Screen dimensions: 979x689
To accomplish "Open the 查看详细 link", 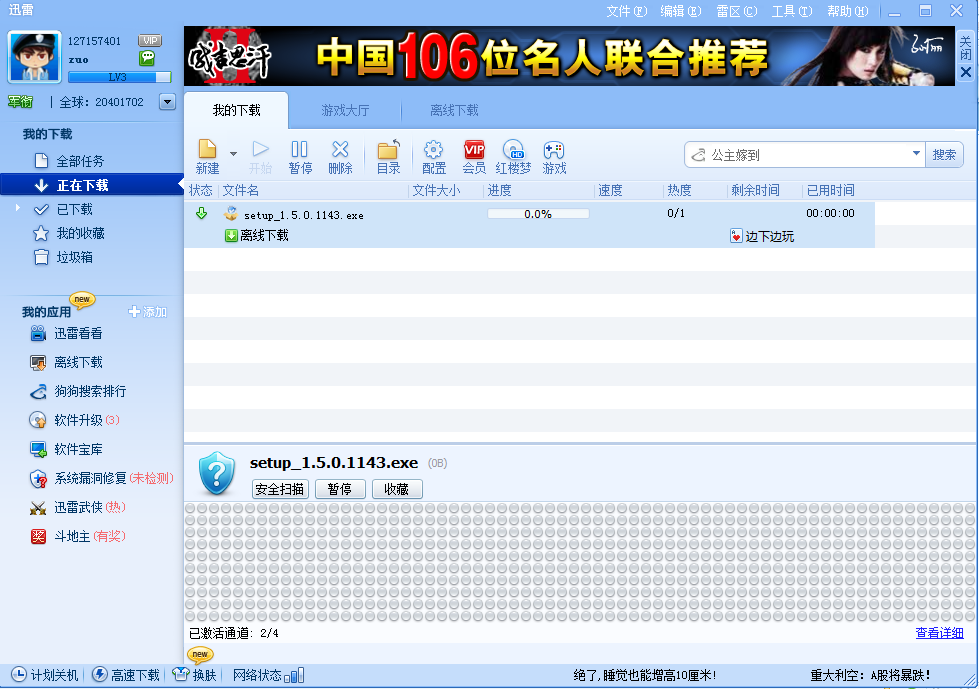I will 939,633.
